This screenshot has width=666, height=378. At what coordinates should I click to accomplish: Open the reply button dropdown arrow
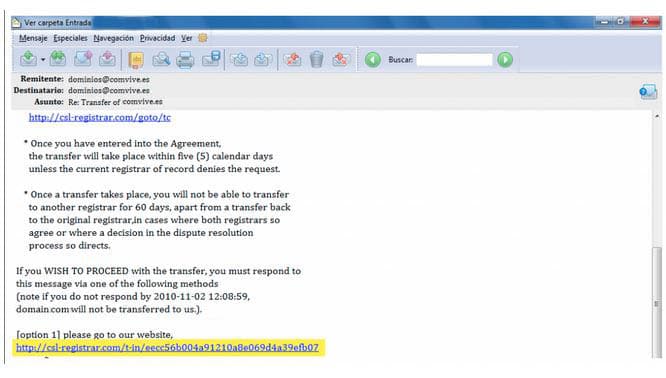tap(43, 60)
